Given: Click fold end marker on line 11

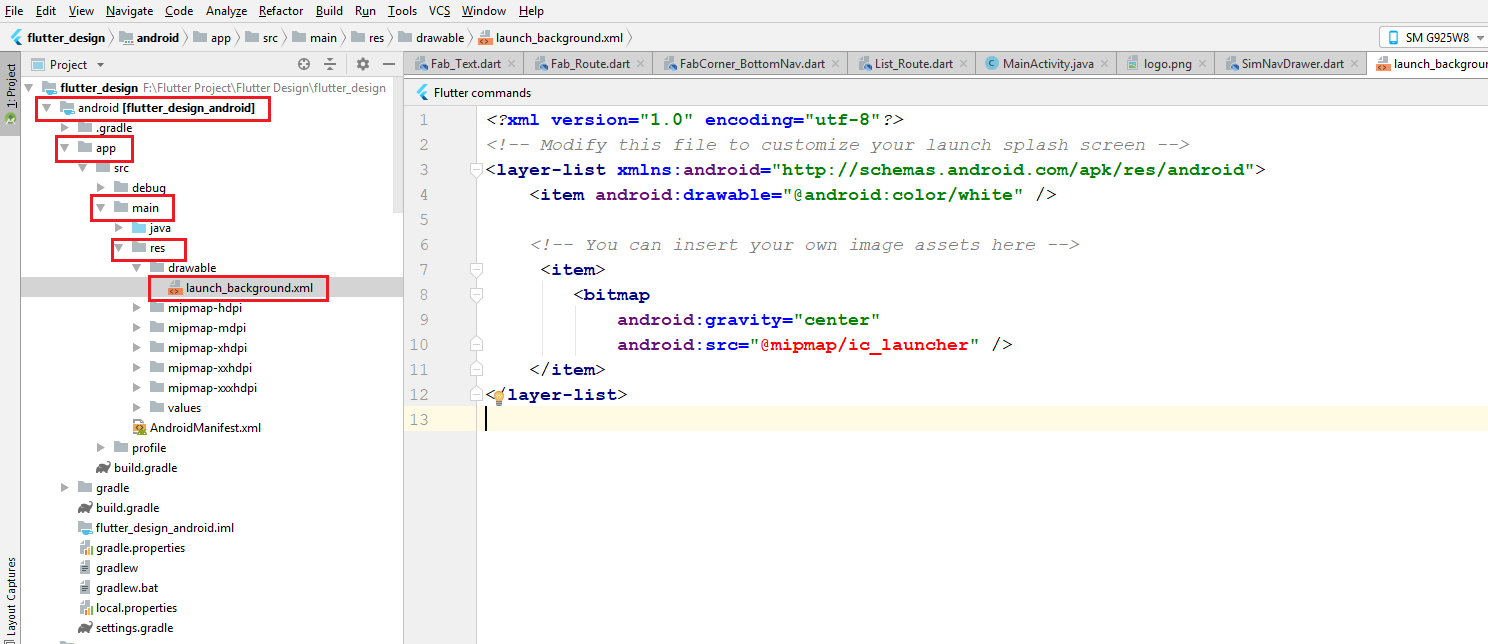Looking at the screenshot, I should tap(476, 370).
